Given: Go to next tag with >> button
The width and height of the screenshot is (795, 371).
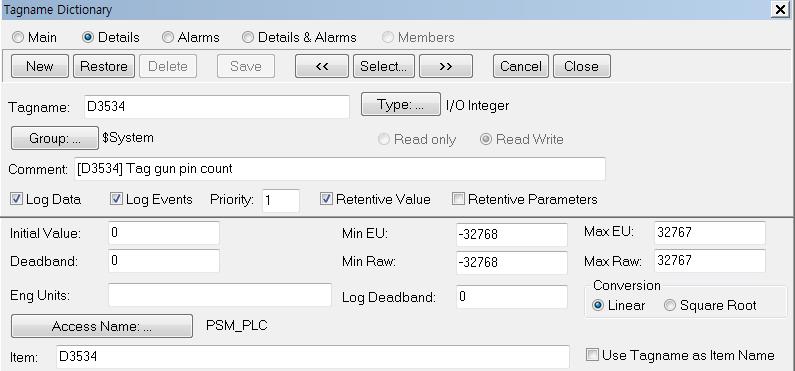Looking at the screenshot, I should pyautogui.click(x=446, y=66).
